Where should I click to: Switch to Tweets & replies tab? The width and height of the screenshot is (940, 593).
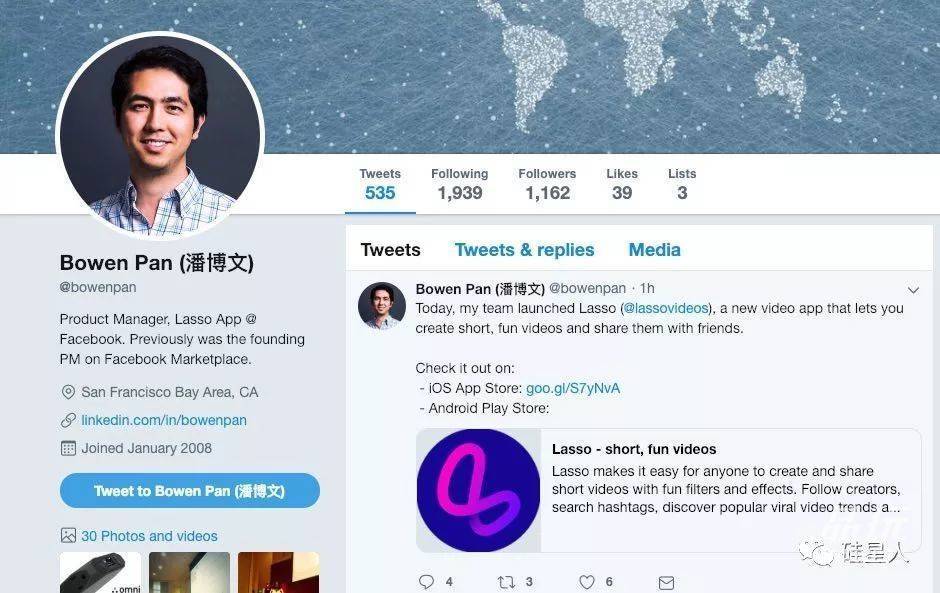524,249
